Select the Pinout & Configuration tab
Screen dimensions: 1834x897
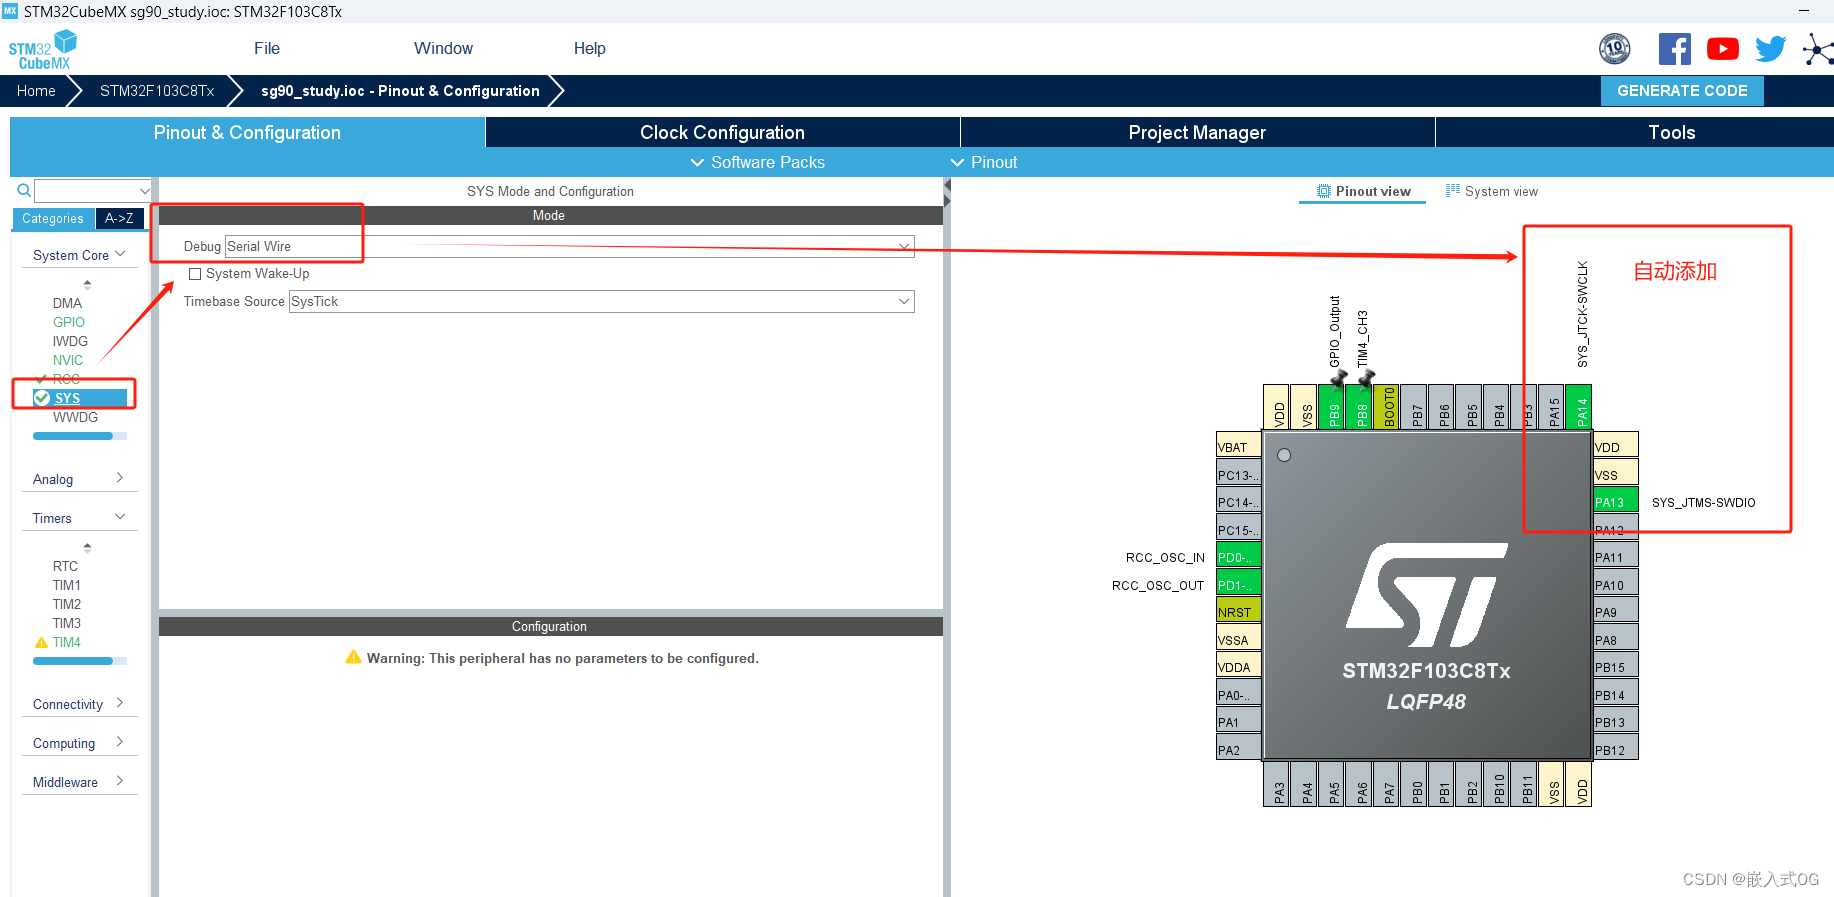(247, 132)
